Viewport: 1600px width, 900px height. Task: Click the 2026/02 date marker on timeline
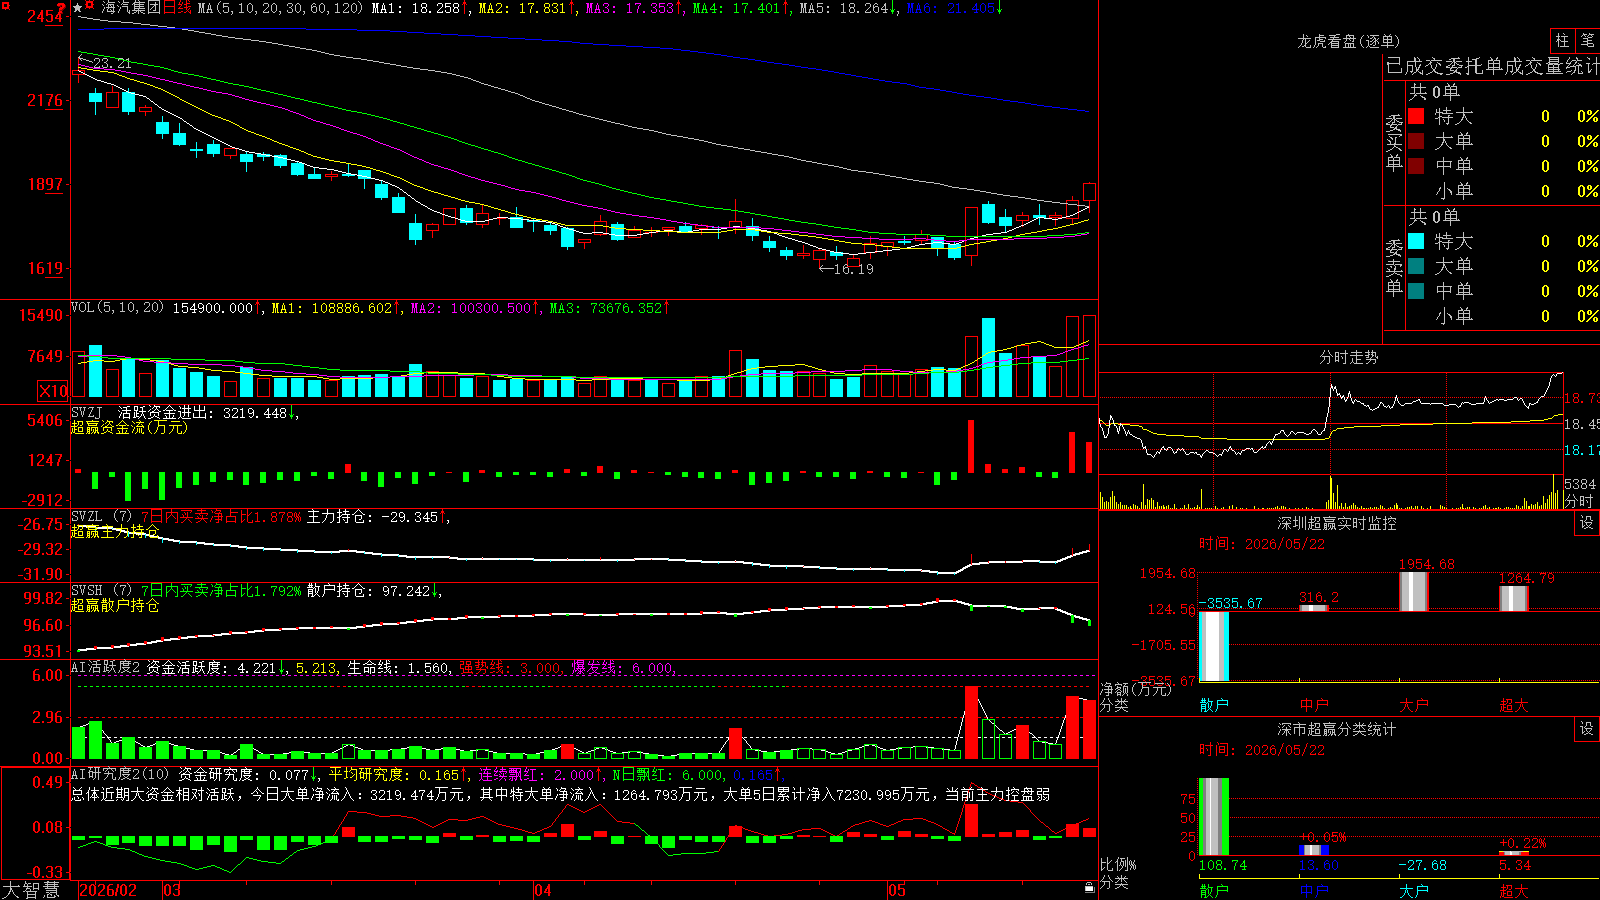(108, 890)
